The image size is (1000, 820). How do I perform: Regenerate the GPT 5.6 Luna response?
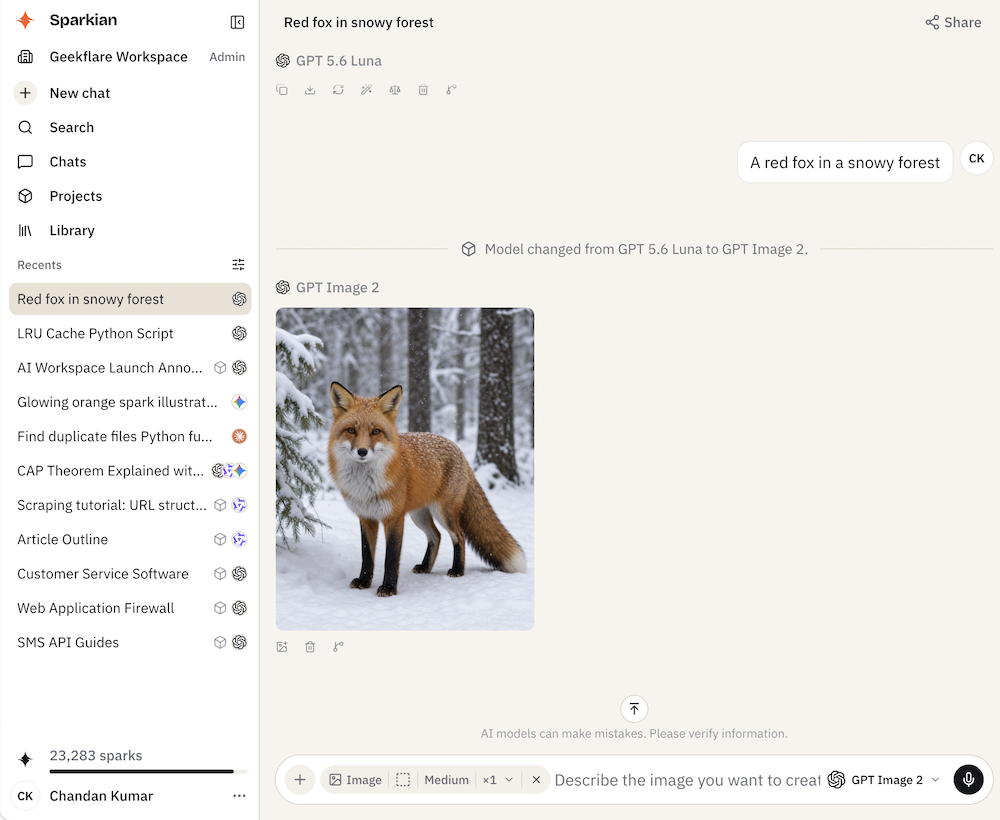click(x=338, y=90)
